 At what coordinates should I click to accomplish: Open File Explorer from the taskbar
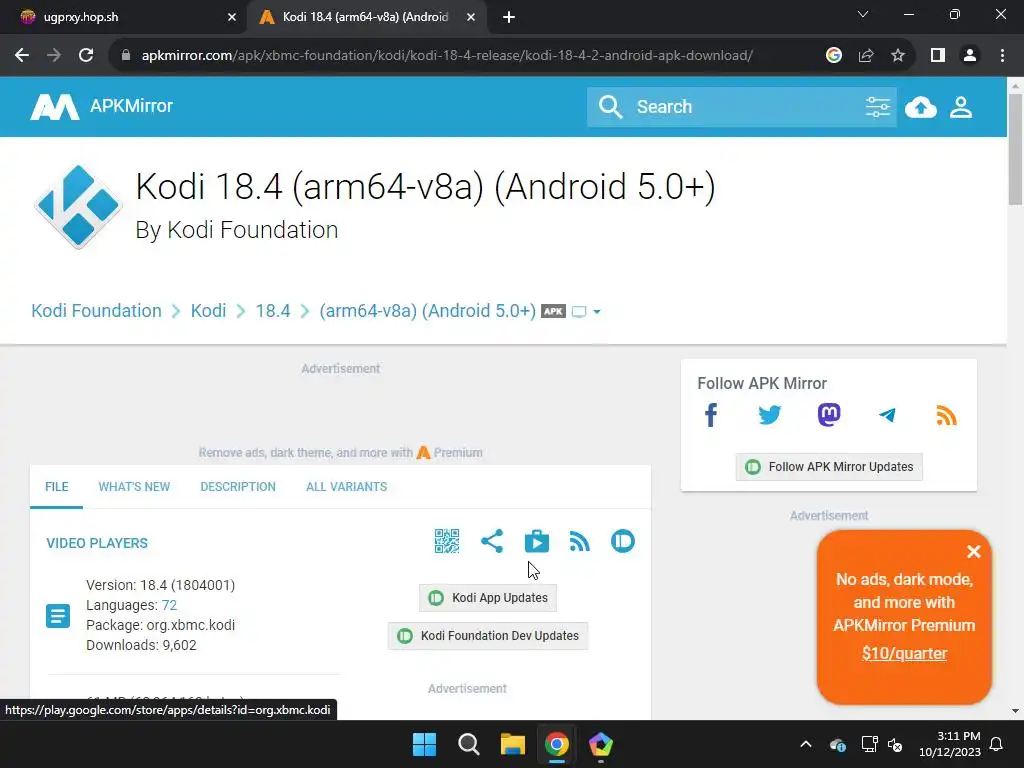coord(513,744)
